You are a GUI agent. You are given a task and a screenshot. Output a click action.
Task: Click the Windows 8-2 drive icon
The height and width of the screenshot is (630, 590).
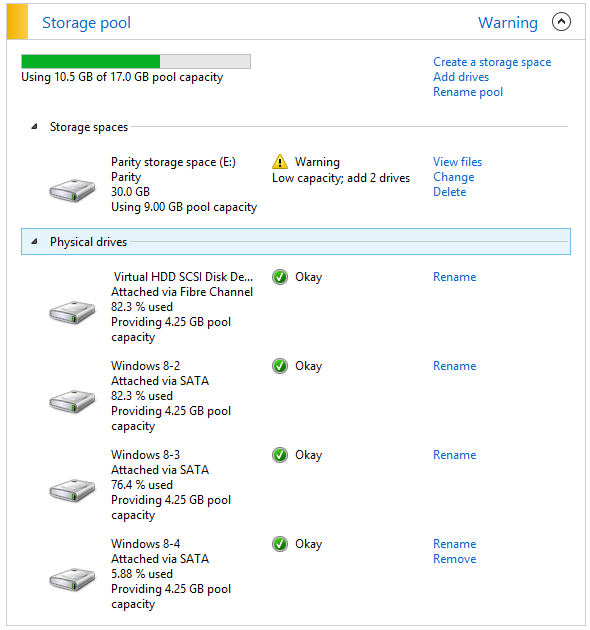tap(72, 401)
